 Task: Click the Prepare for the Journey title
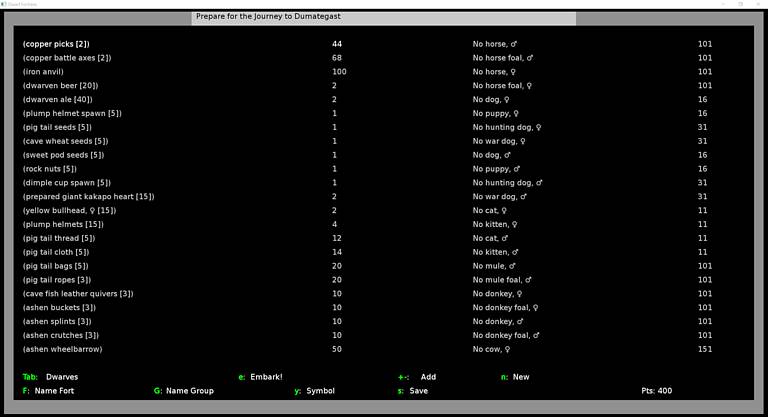click(268, 16)
